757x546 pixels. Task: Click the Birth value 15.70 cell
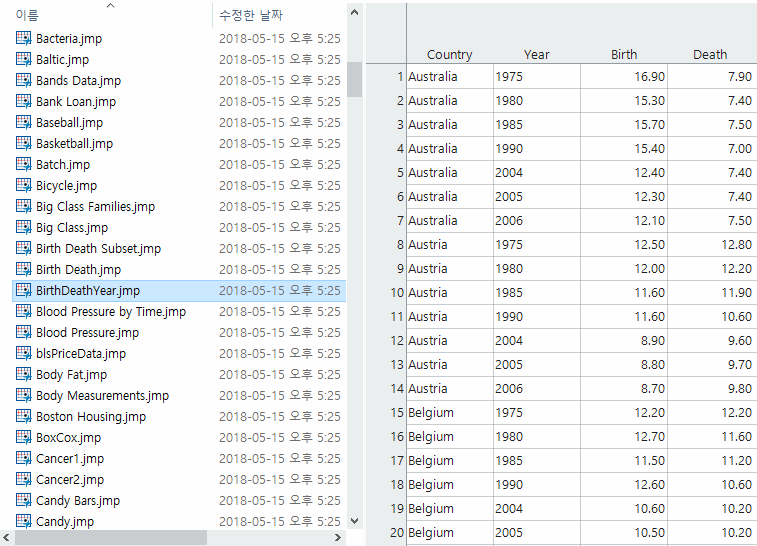coord(624,124)
